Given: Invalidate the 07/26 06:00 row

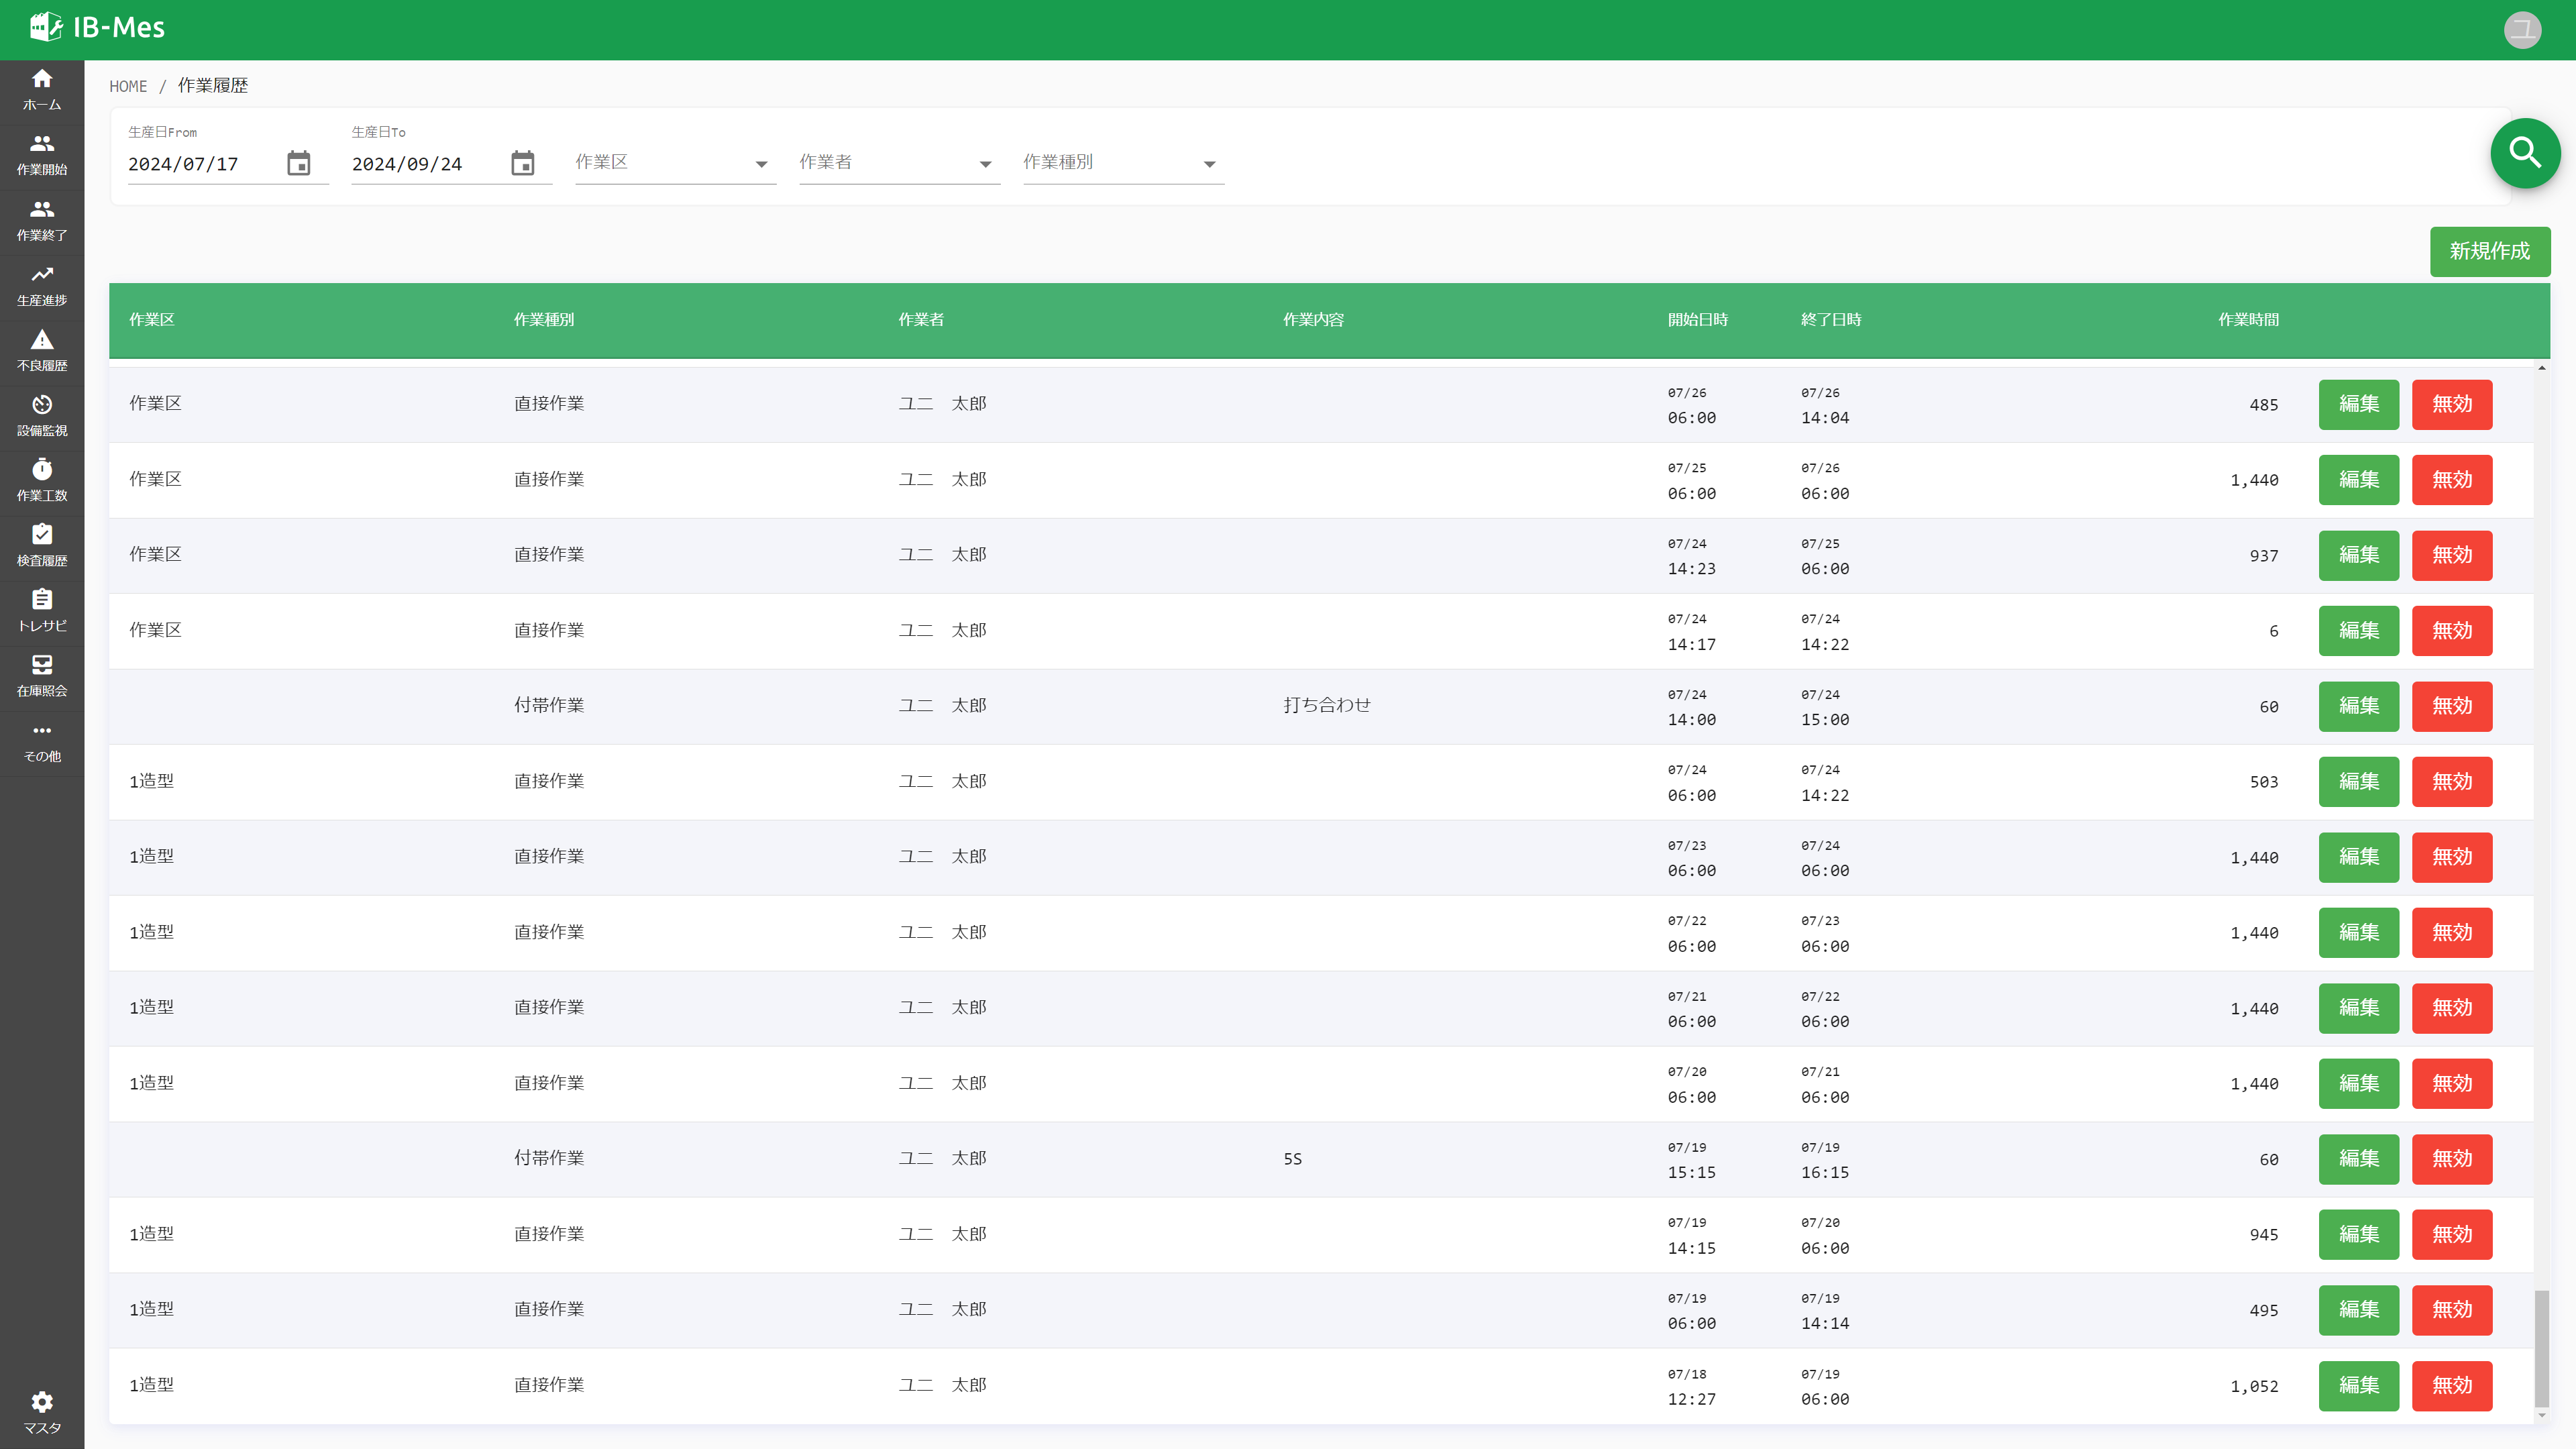Looking at the screenshot, I should [x=2452, y=404].
